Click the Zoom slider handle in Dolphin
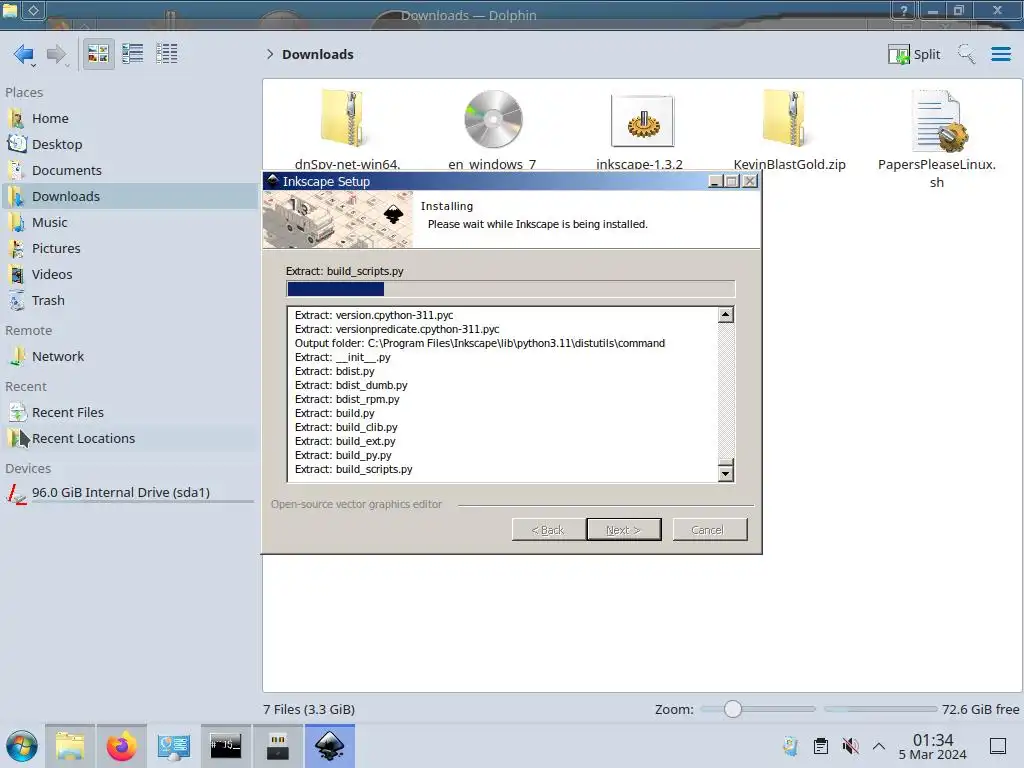Screen dimensions: 1024x768 733,709
